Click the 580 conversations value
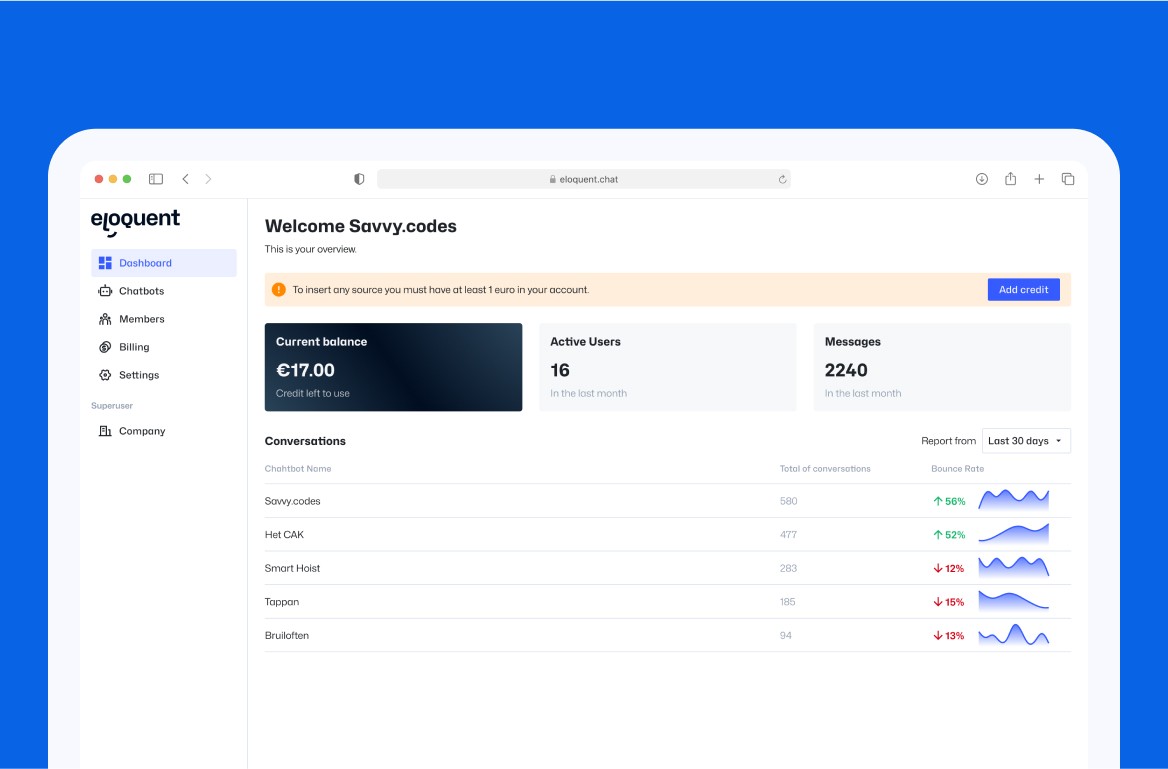Viewport: 1168px width, 769px height. [788, 501]
